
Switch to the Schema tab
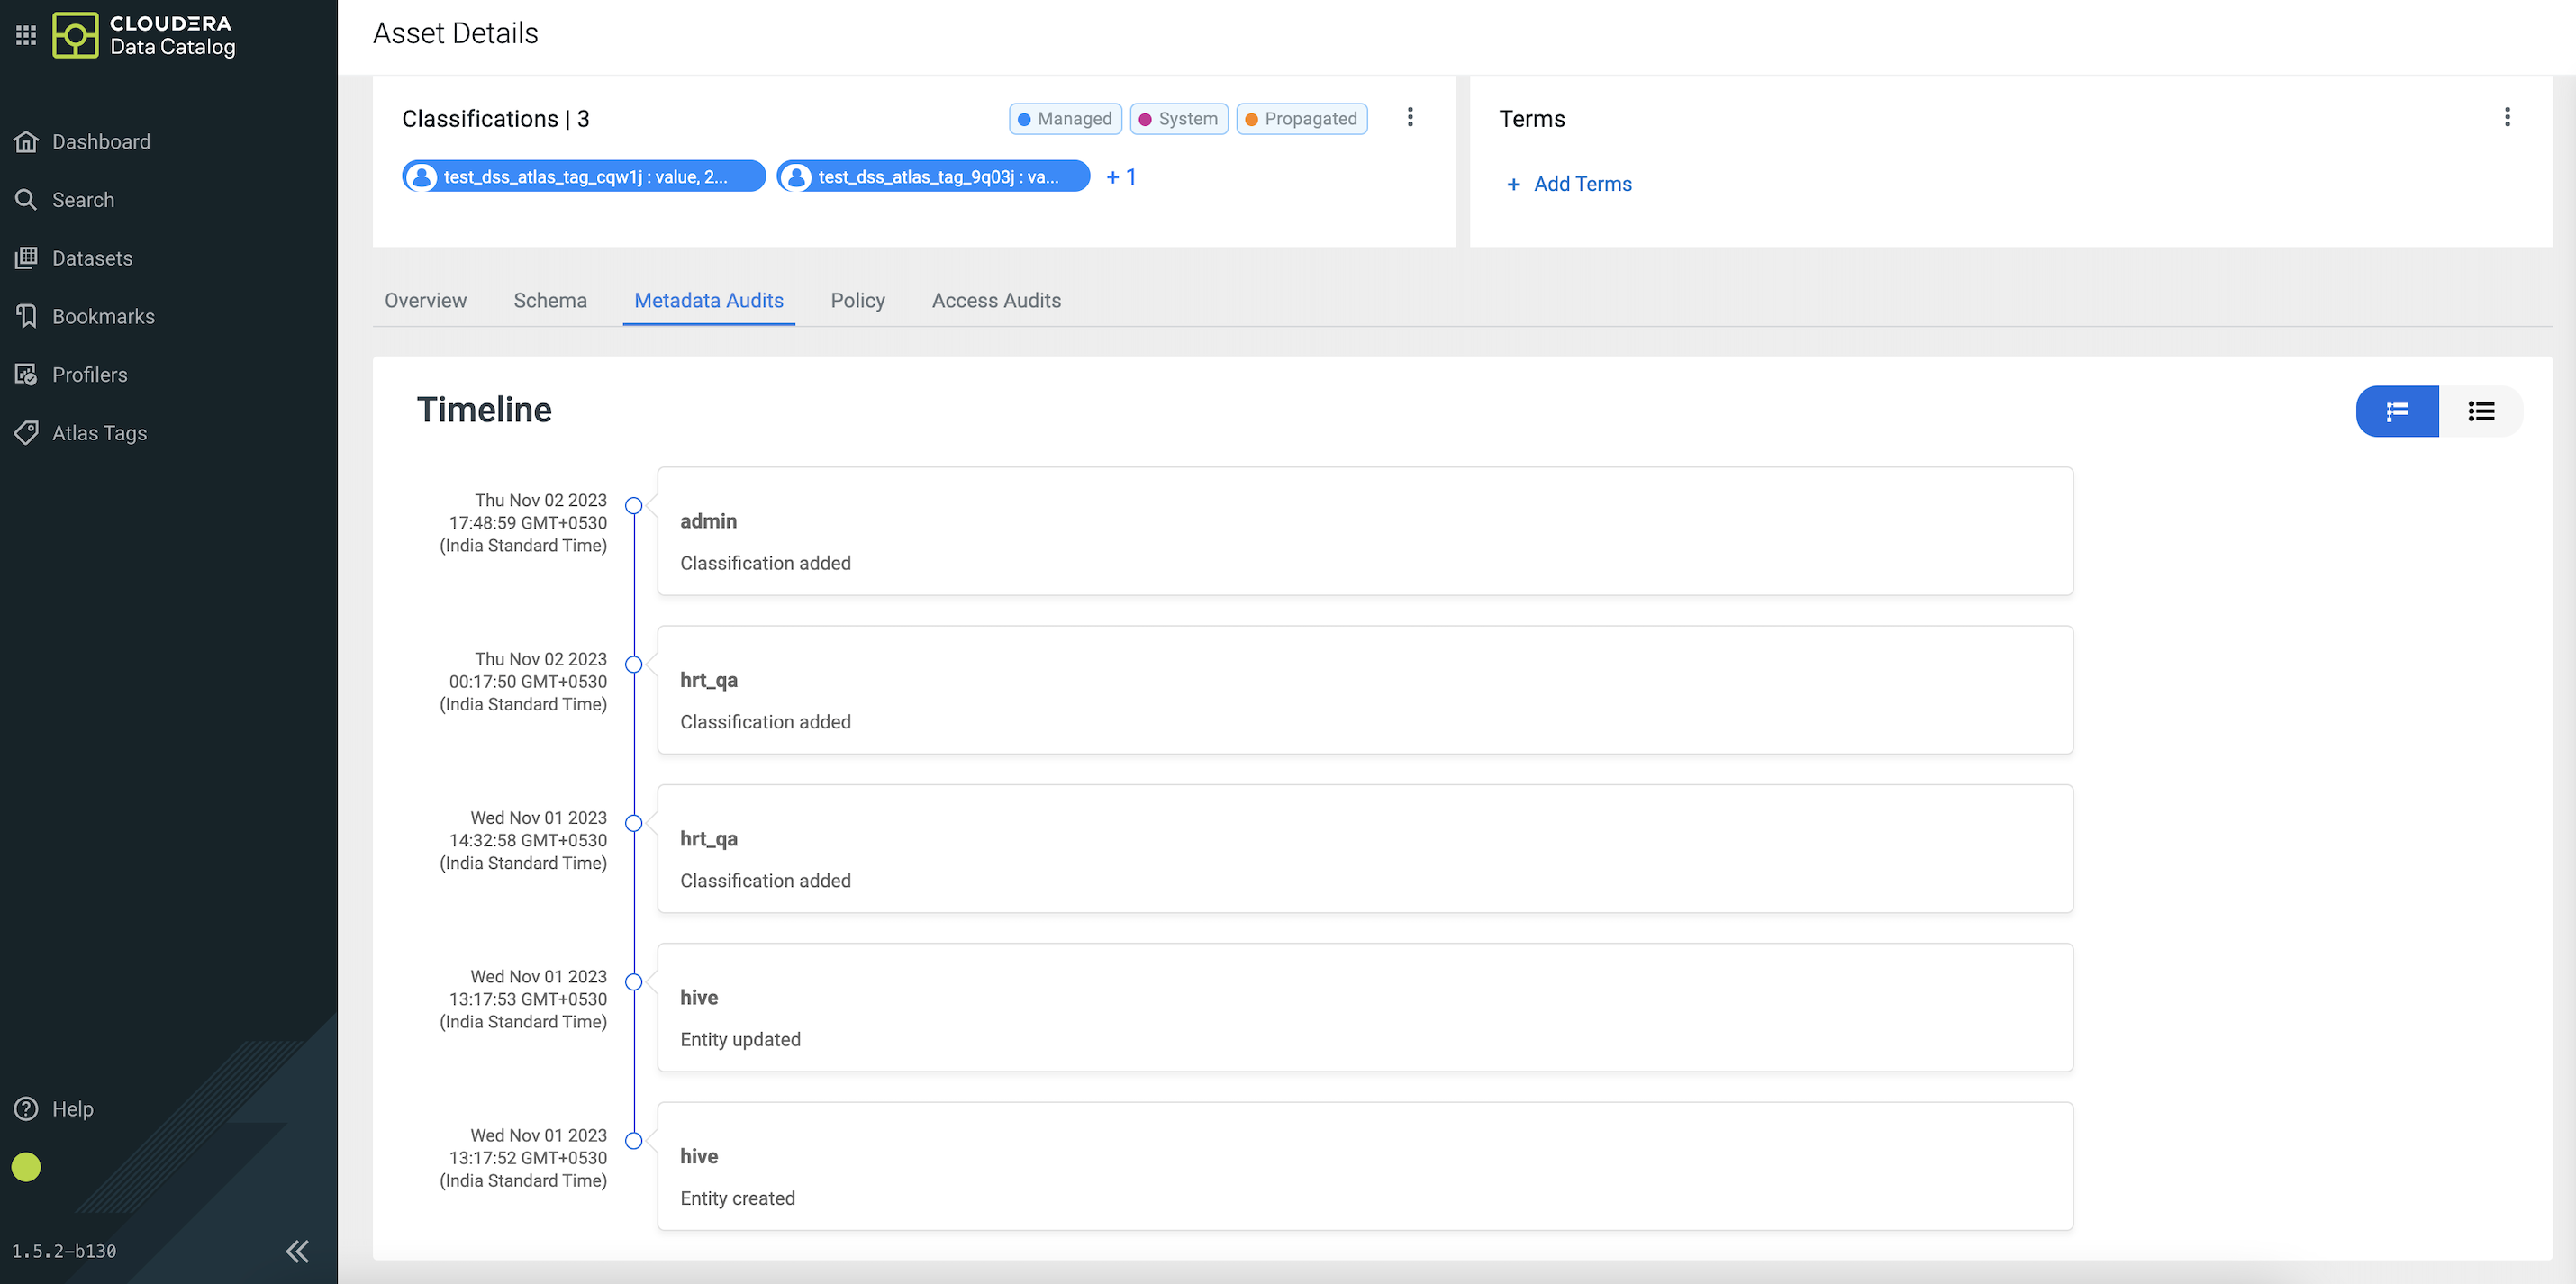click(x=550, y=300)
